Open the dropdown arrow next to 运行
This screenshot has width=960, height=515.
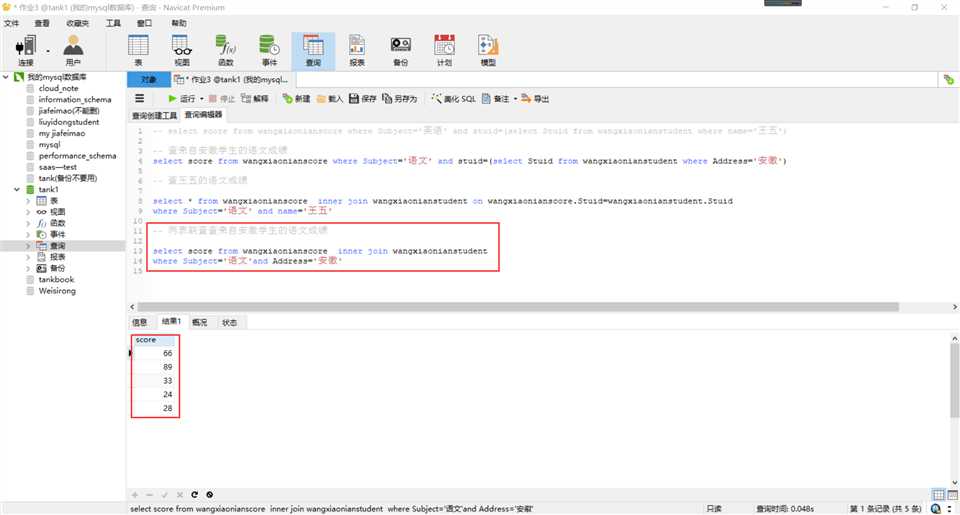201,99
